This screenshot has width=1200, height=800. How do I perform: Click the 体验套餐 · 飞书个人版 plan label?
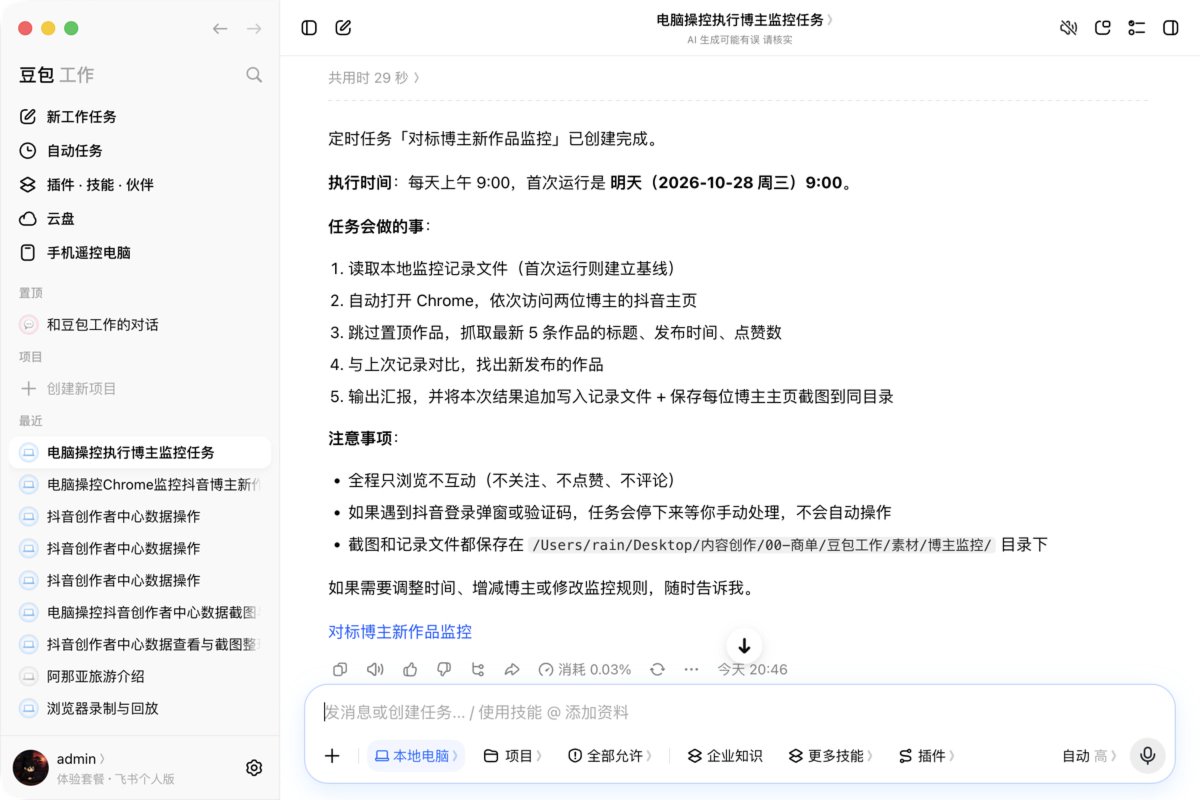point(115,778)
